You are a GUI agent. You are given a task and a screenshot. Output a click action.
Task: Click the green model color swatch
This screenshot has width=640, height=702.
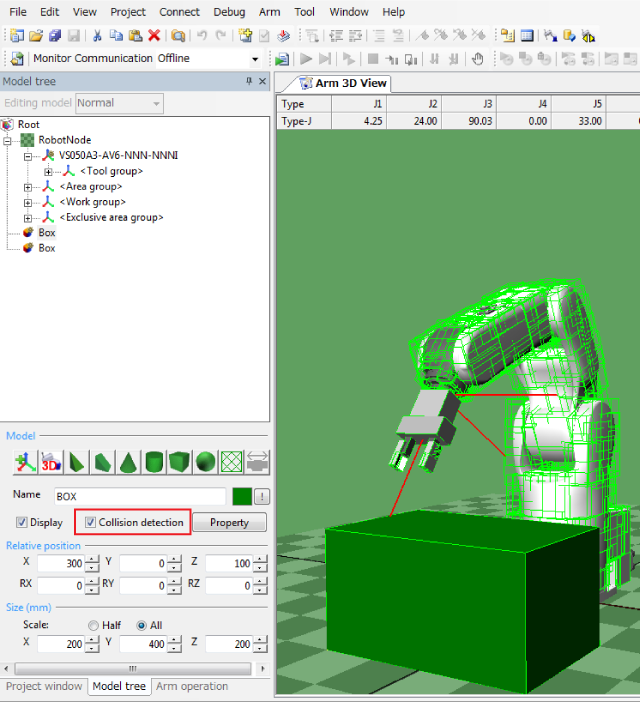241,496
